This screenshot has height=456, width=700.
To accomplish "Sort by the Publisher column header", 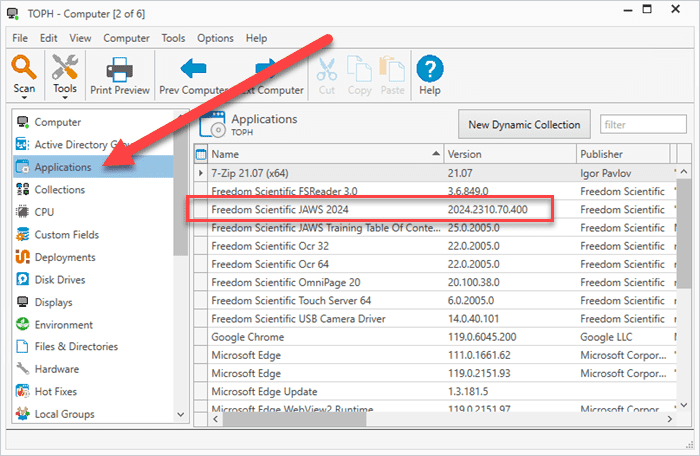I will coord(623,154).
